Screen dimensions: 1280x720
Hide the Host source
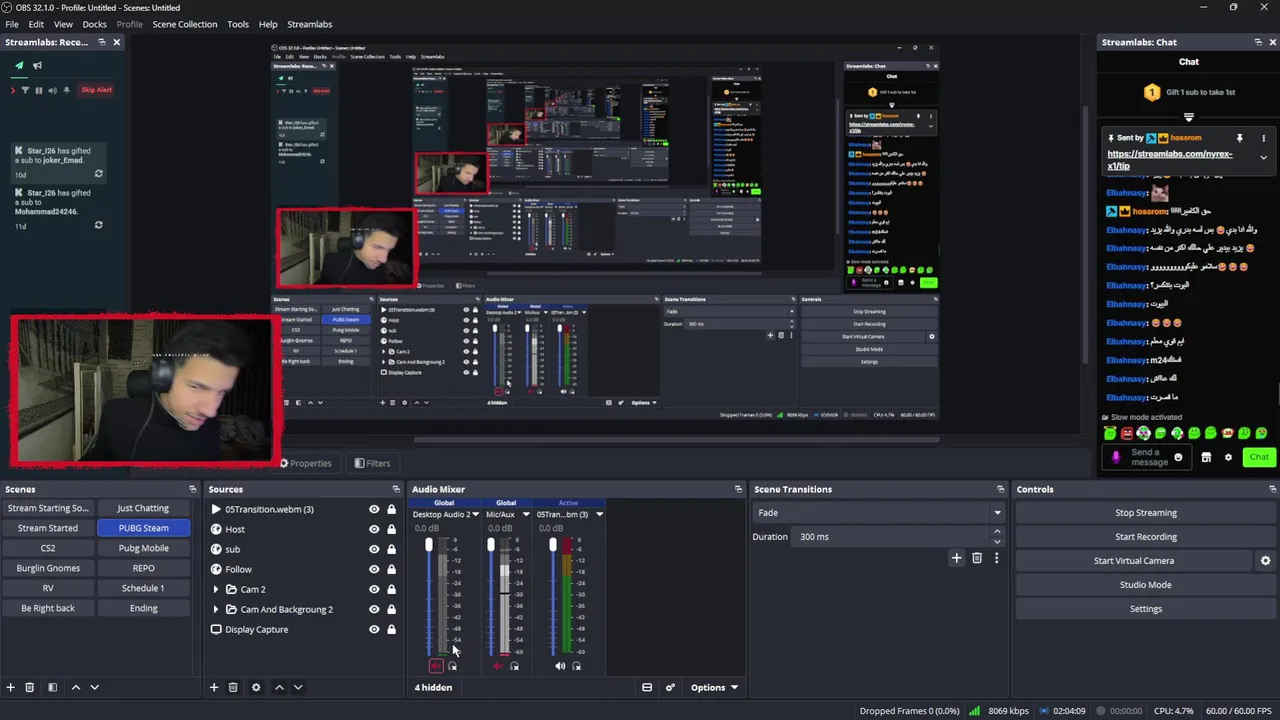[x=374, y=529]
